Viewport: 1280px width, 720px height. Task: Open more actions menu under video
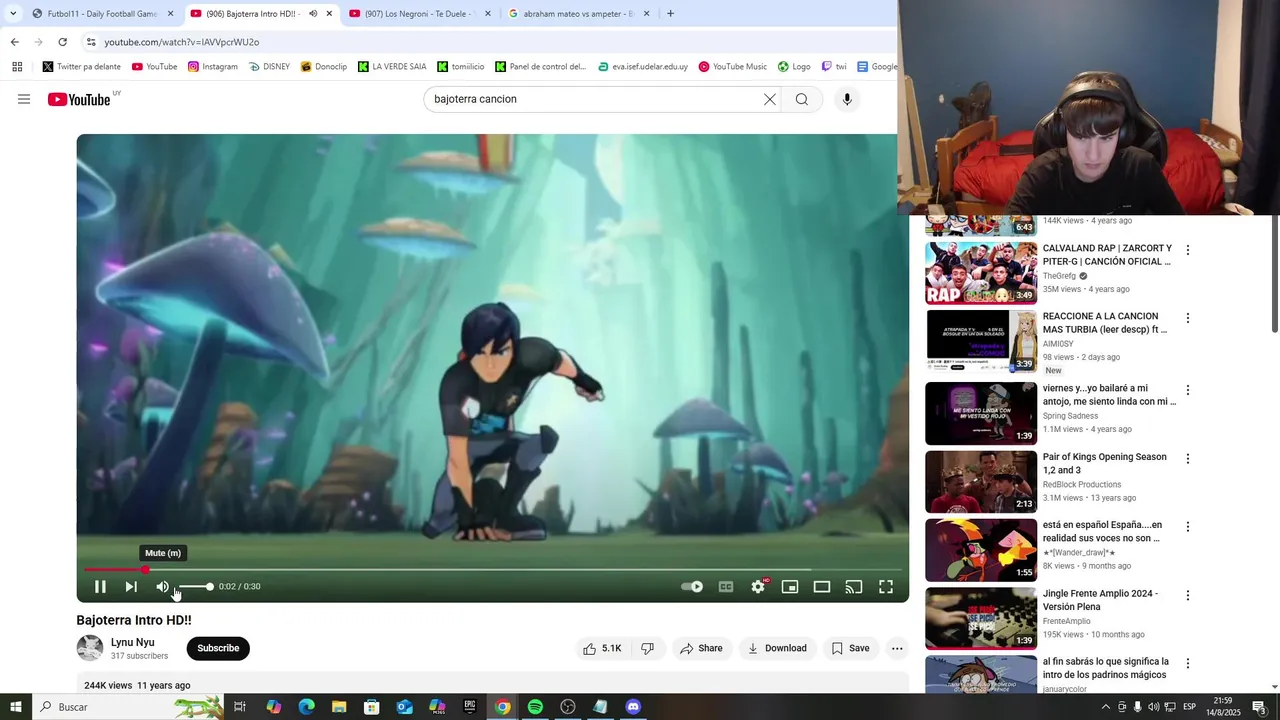pos(897,648)
